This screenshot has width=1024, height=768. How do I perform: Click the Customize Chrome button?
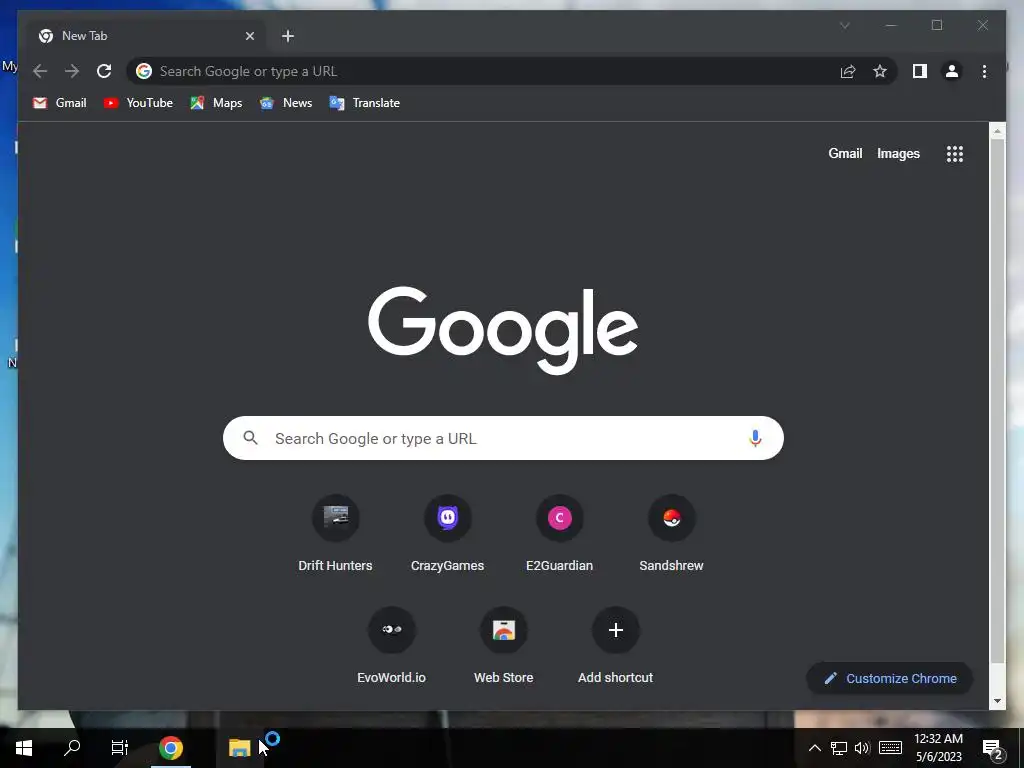[889, 679]
